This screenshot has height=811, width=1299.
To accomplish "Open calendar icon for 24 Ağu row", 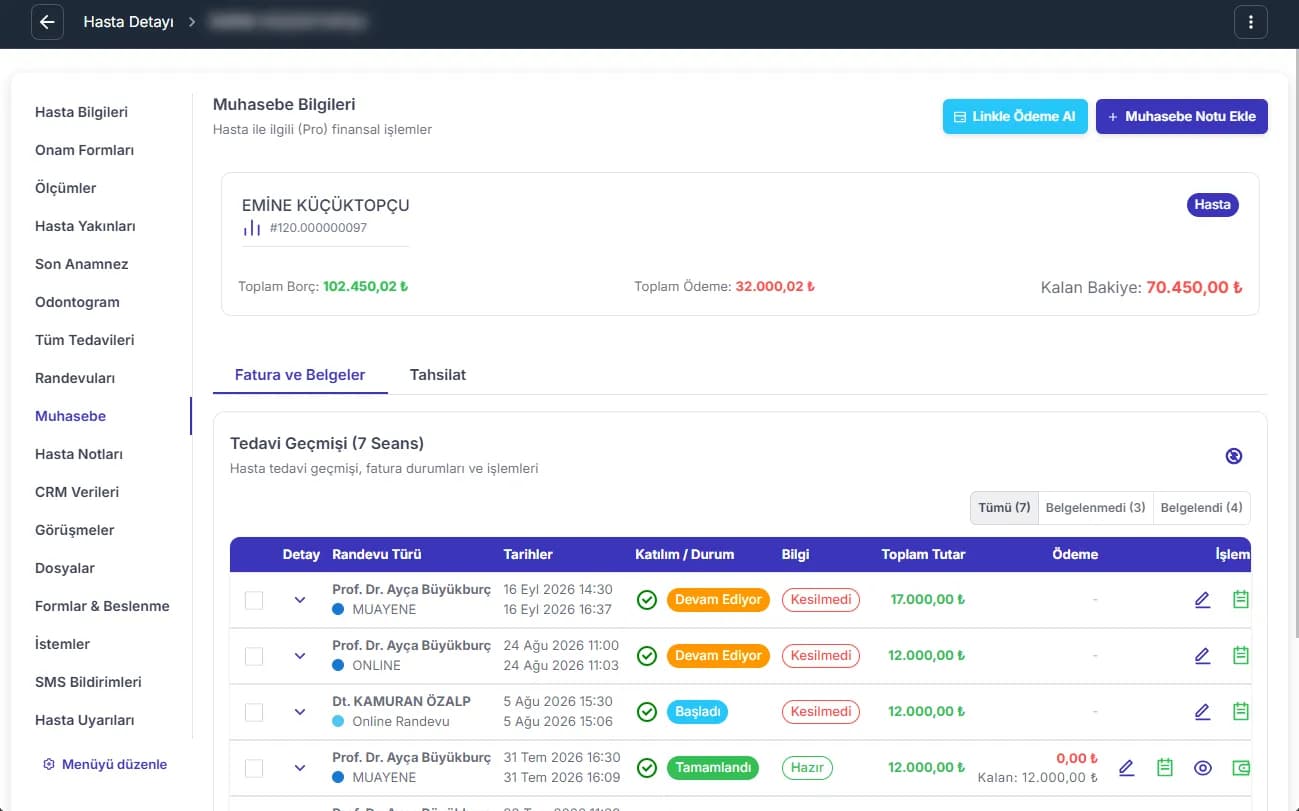I will [x=1241, y=656].
